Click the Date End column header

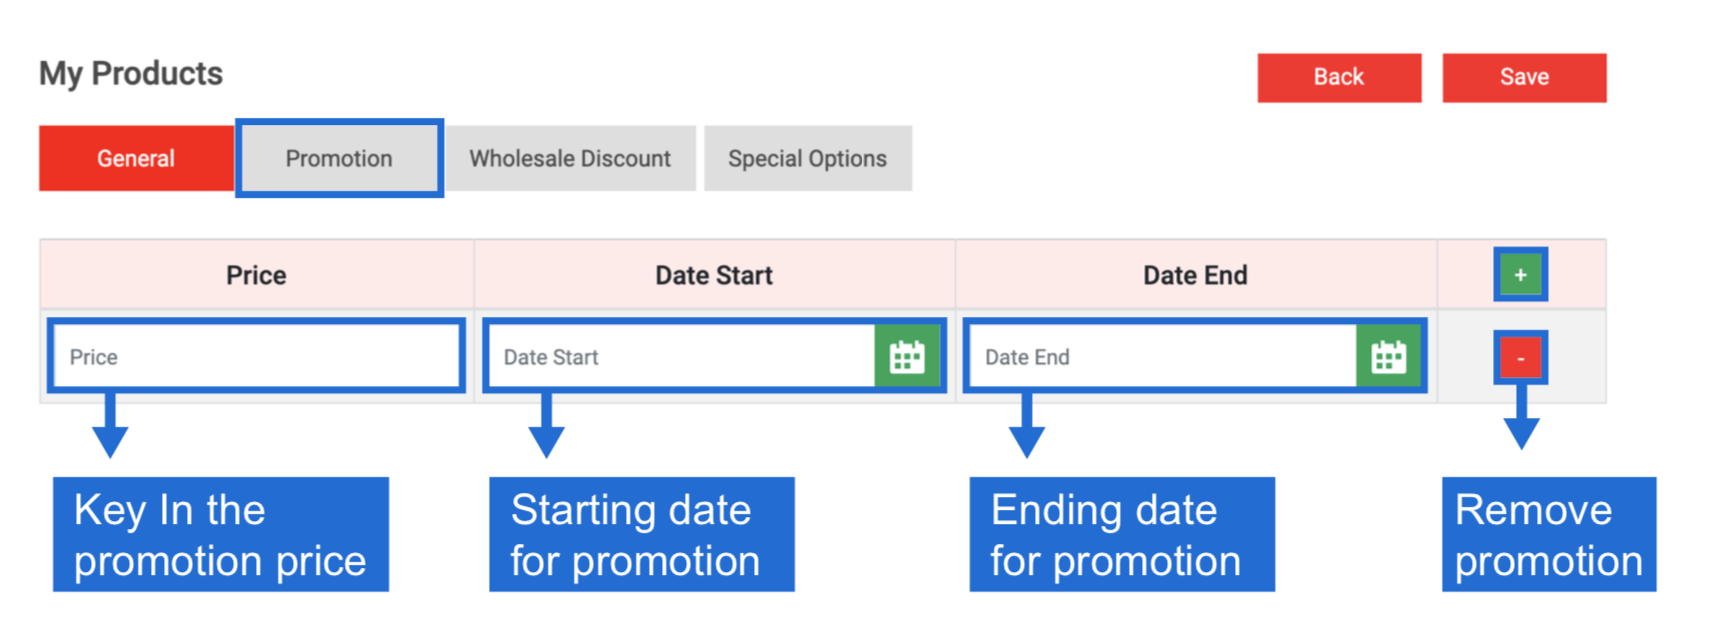tap(1195, 275)
